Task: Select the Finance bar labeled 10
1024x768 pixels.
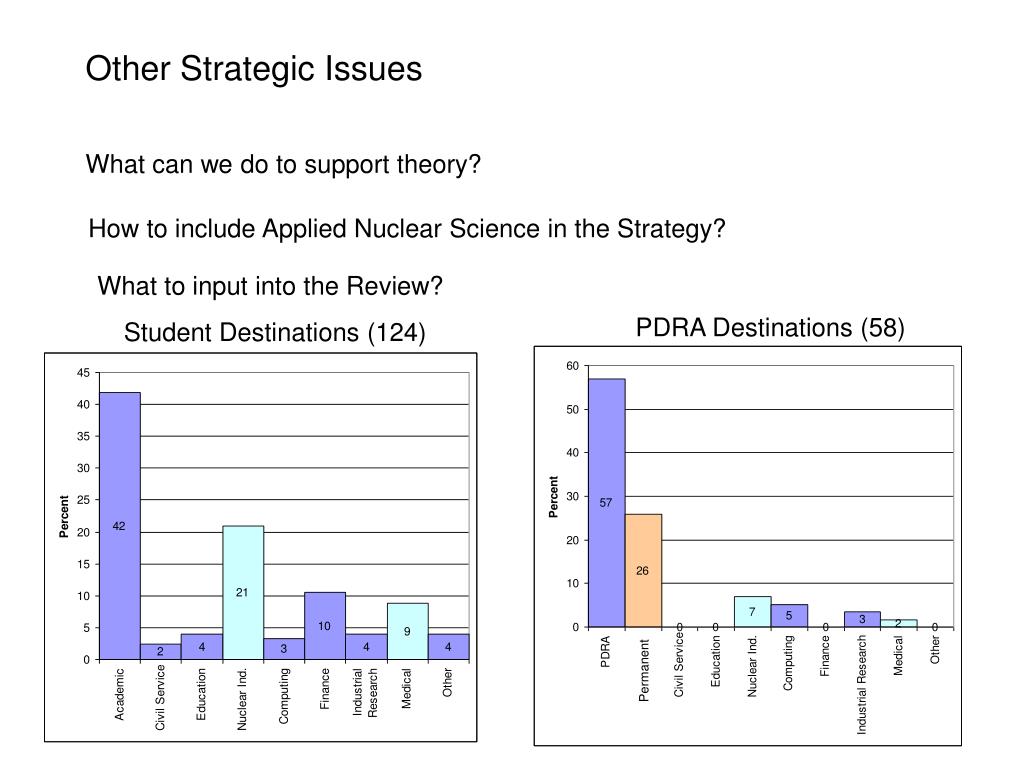Action: coord(325,626)
